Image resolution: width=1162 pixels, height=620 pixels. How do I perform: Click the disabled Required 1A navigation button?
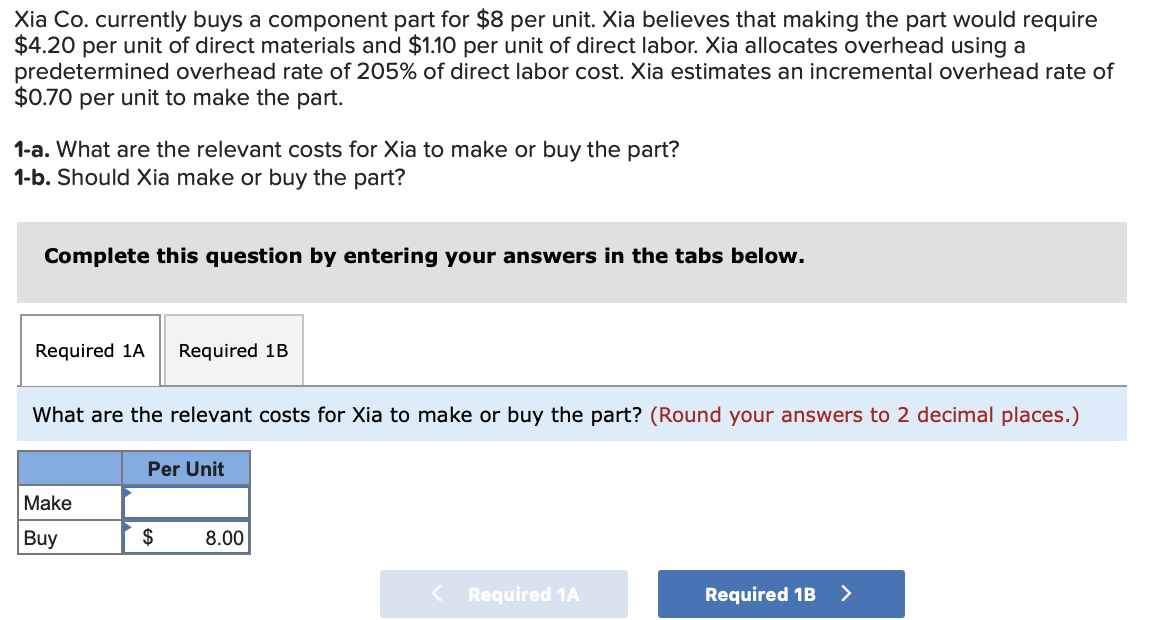[x=503, y=593]
